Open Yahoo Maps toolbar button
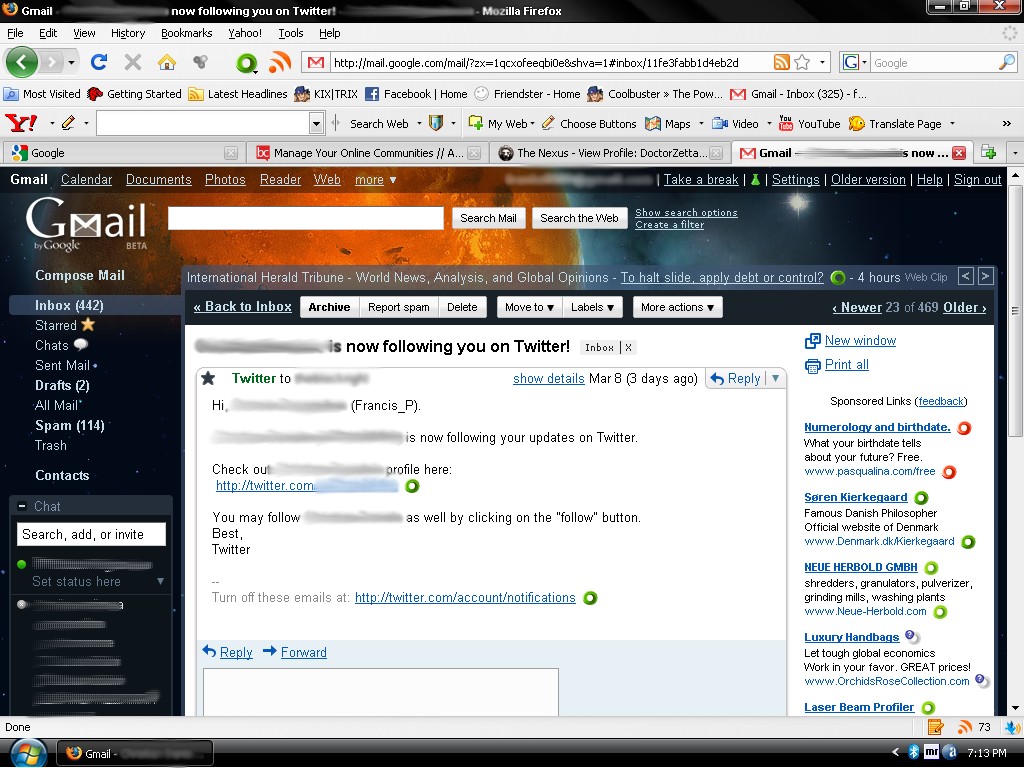Viewport: 1024px width, 768px height. point(667,123)
